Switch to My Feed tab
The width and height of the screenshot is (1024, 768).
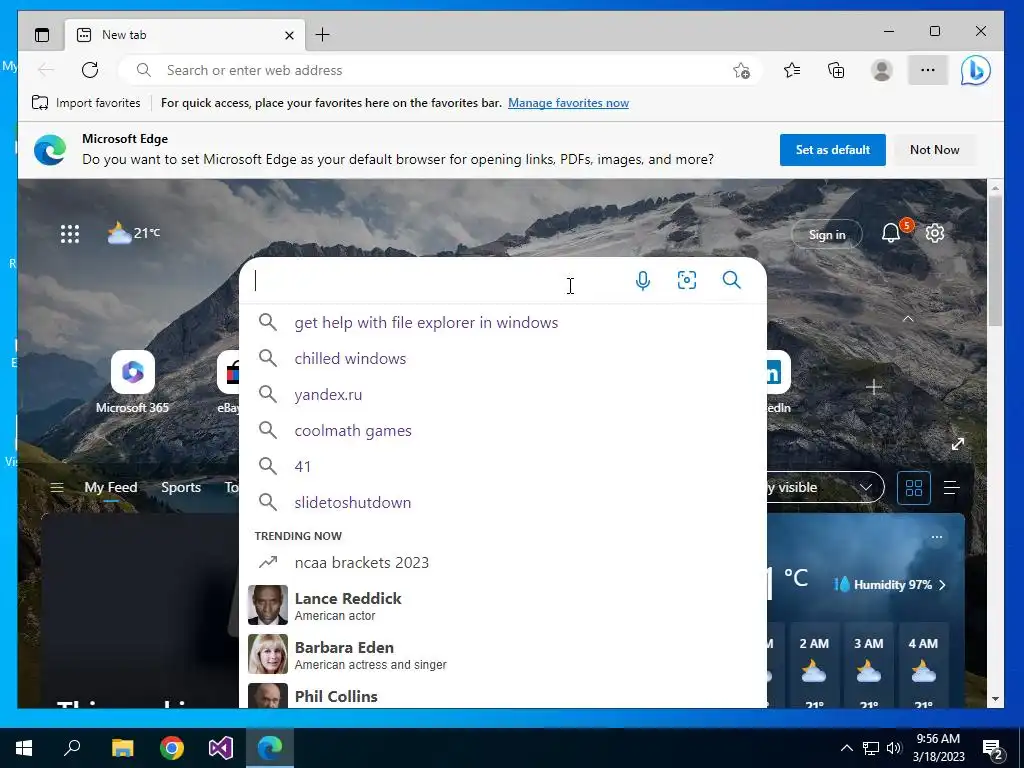111,487
